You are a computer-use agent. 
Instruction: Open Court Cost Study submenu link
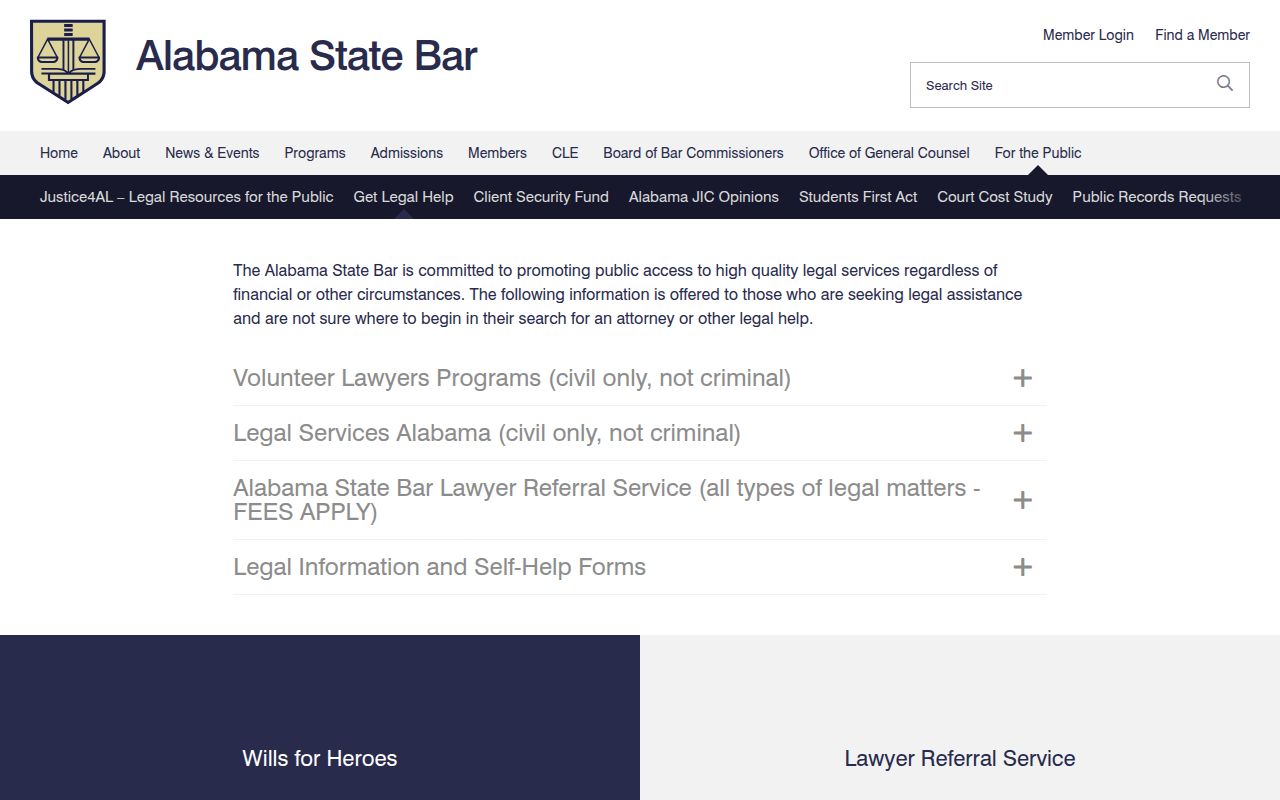[x=995, y=197]
